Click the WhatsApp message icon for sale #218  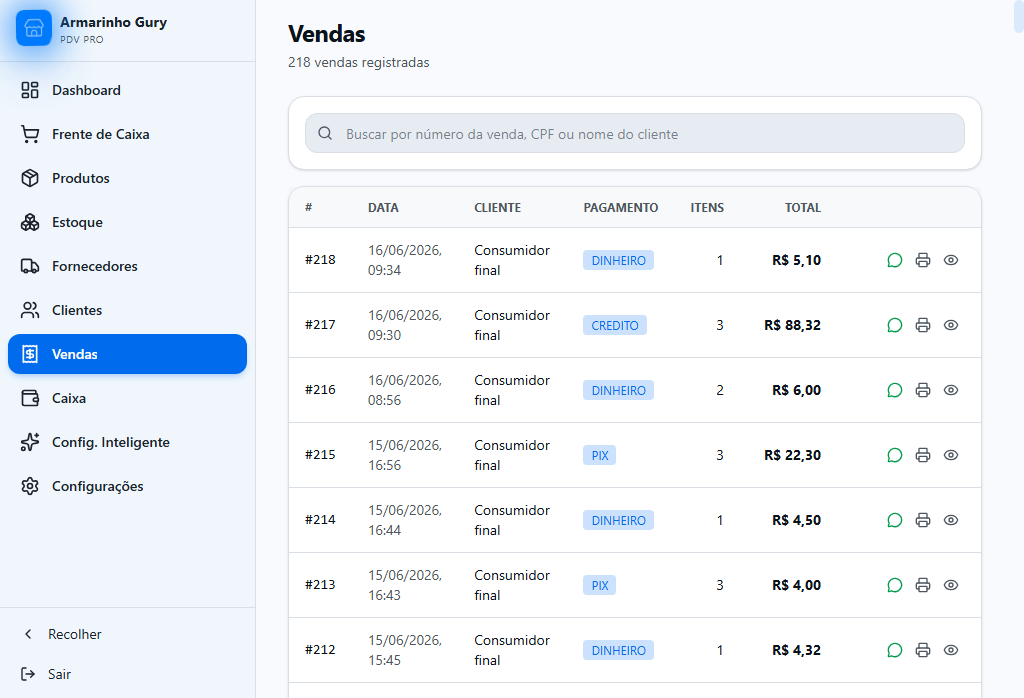pyautogui.click(x=895, y=260)
